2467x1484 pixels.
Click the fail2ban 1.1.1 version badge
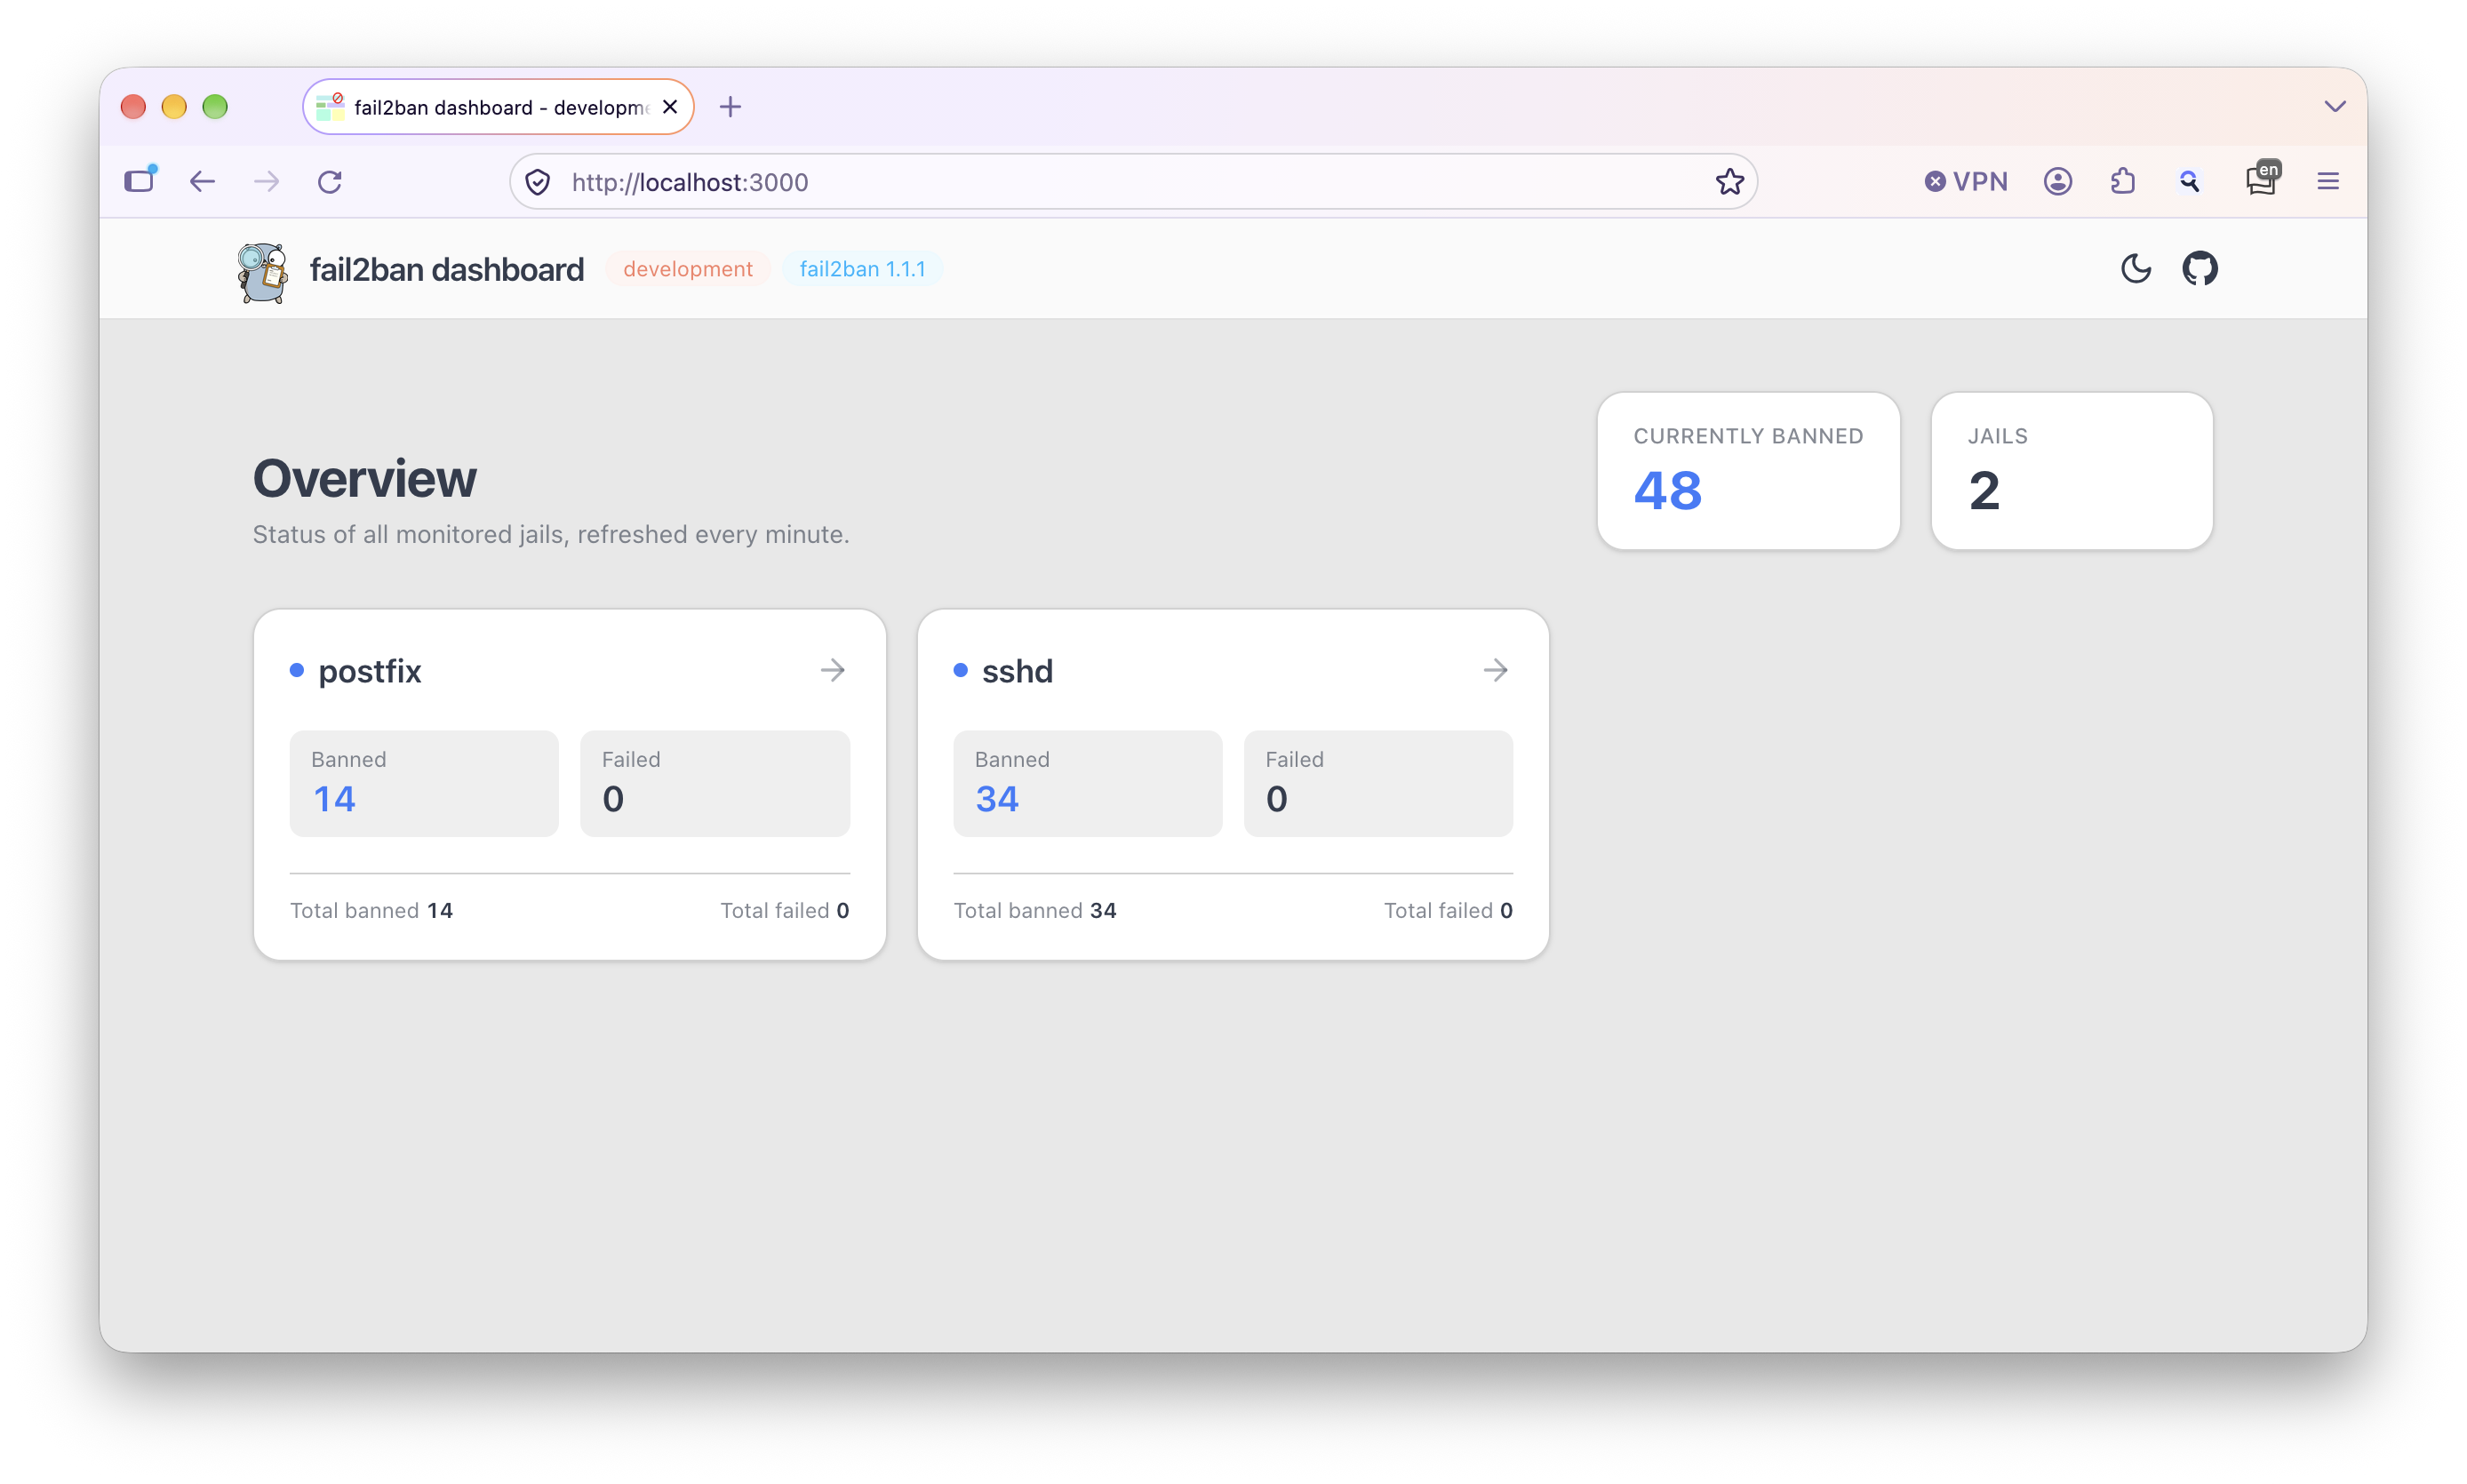862,269
